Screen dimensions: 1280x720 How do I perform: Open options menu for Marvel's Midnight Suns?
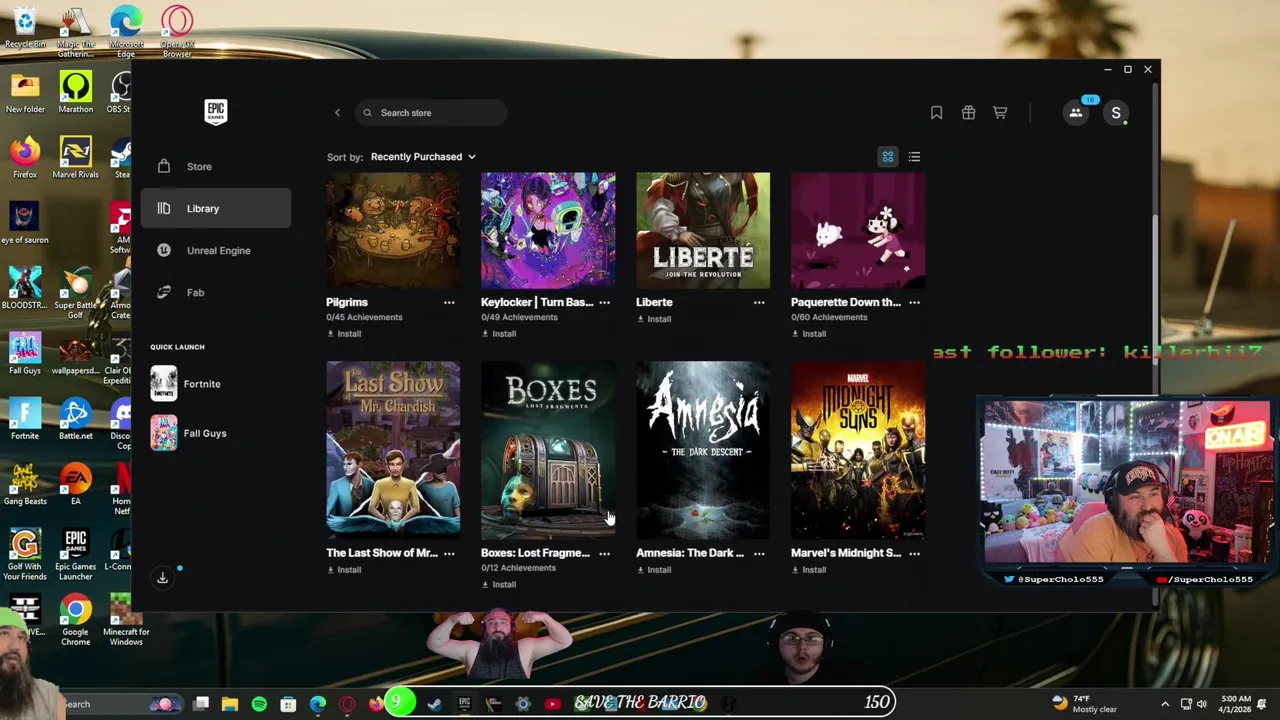[914, 553]
